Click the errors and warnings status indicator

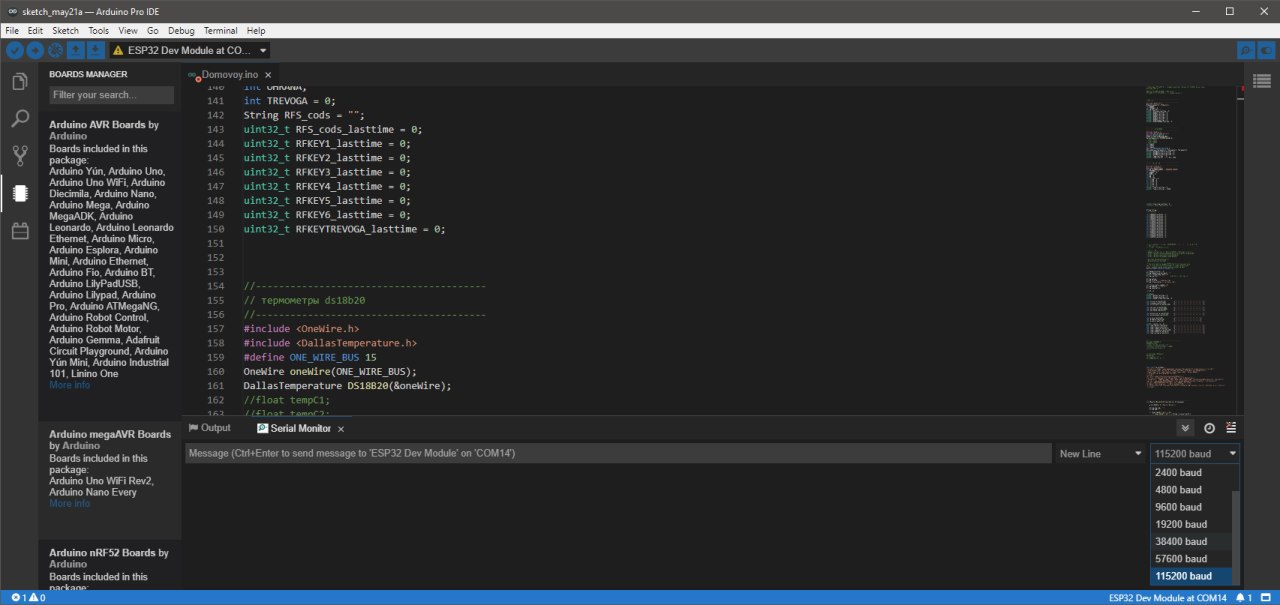click(x=28, y=598)
